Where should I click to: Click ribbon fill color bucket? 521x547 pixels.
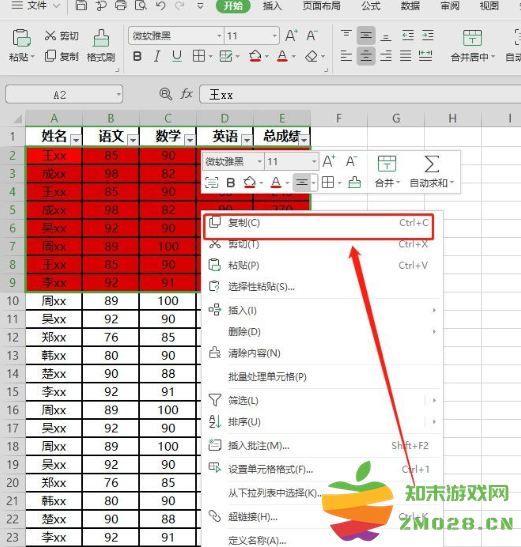(255, 56)
